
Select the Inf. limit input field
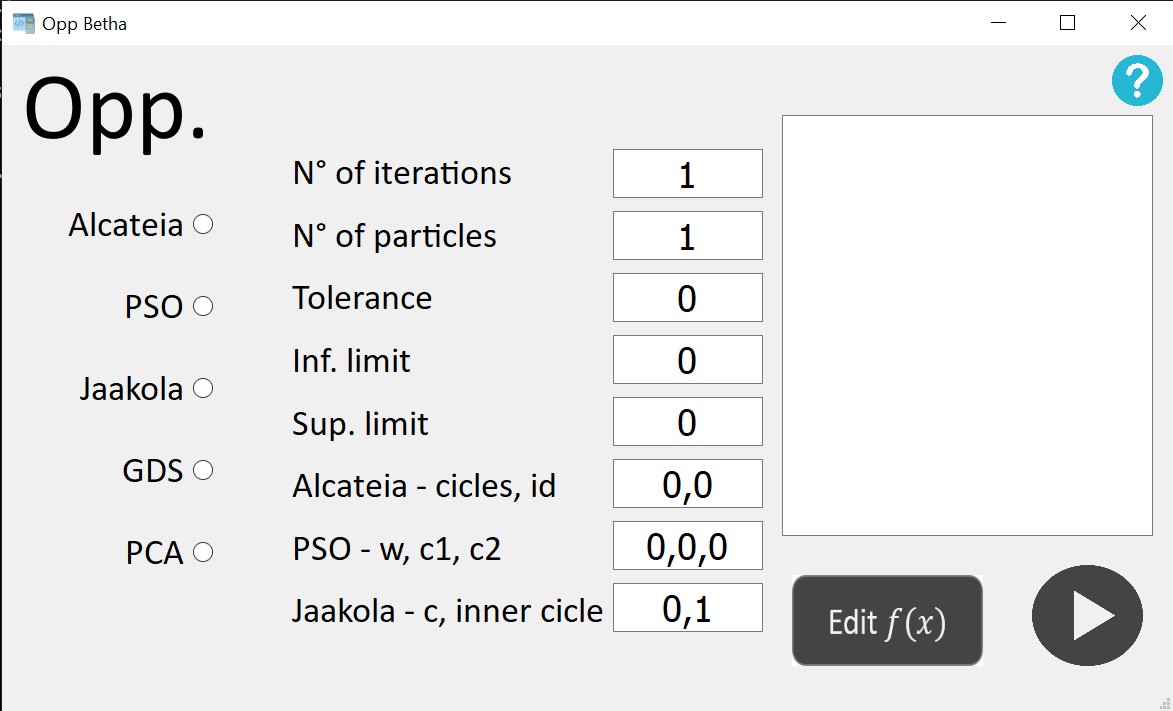pos(687,360)
